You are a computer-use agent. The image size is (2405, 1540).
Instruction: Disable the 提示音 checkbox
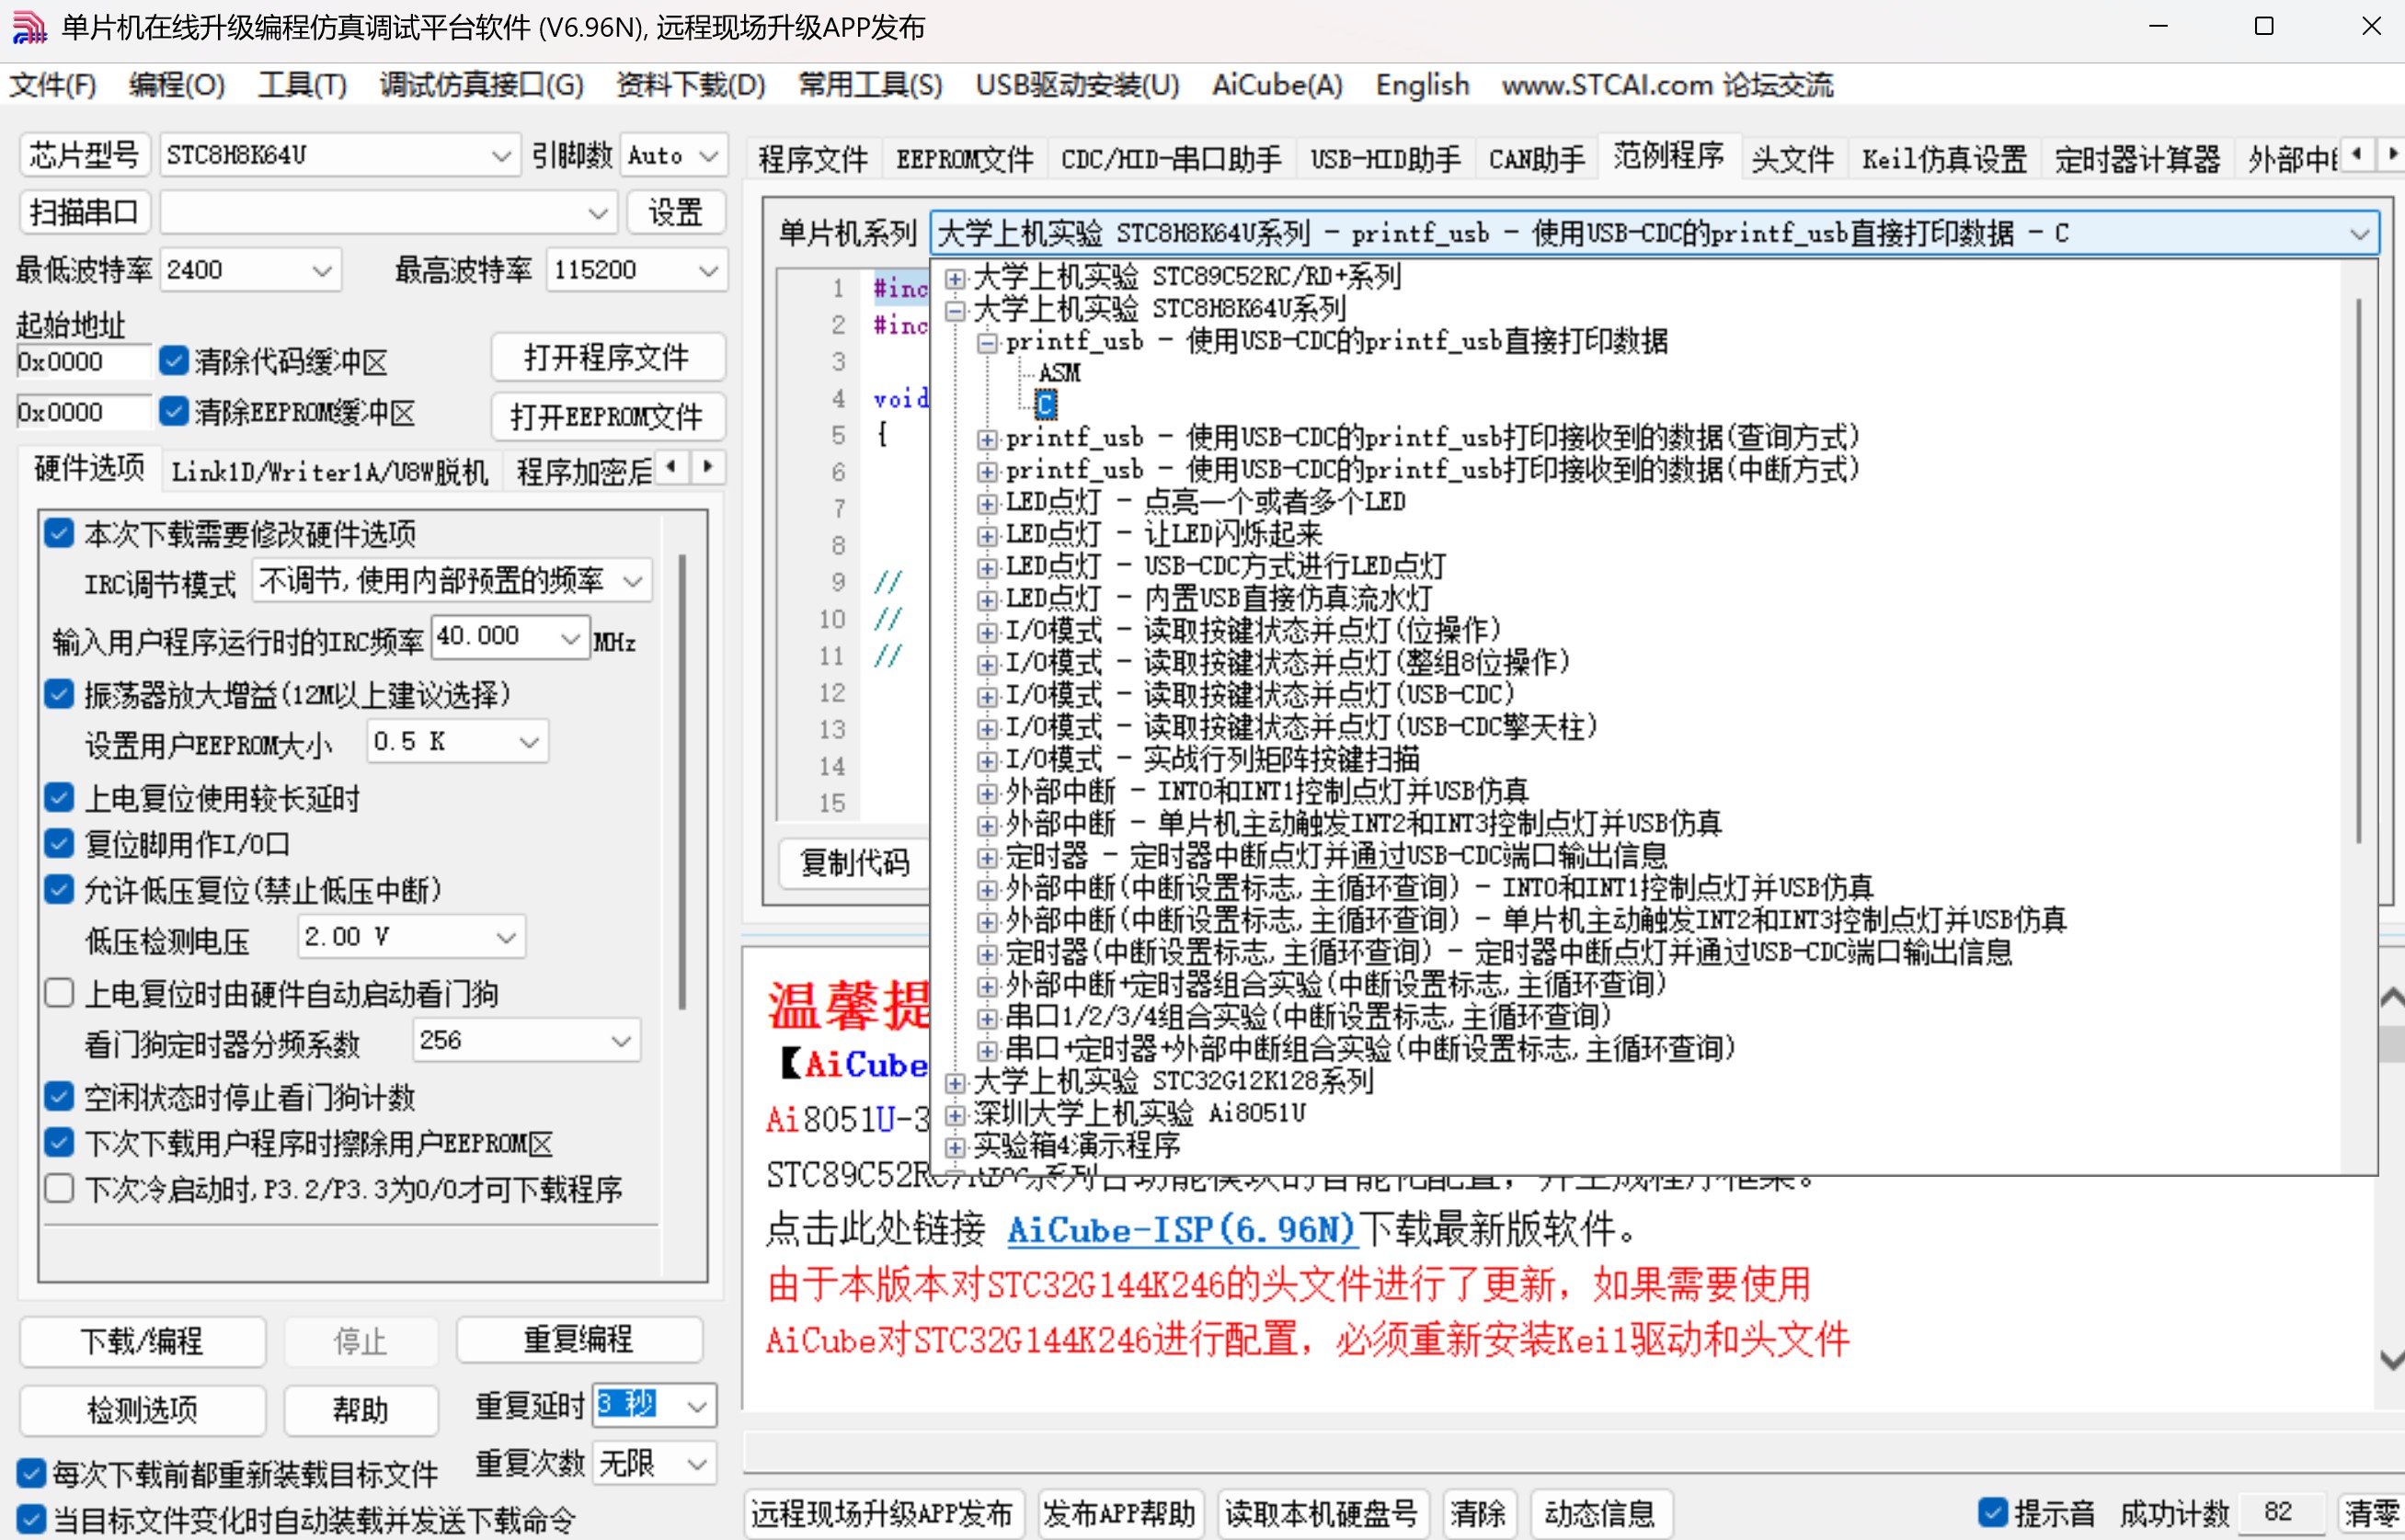(1995, 1512)
